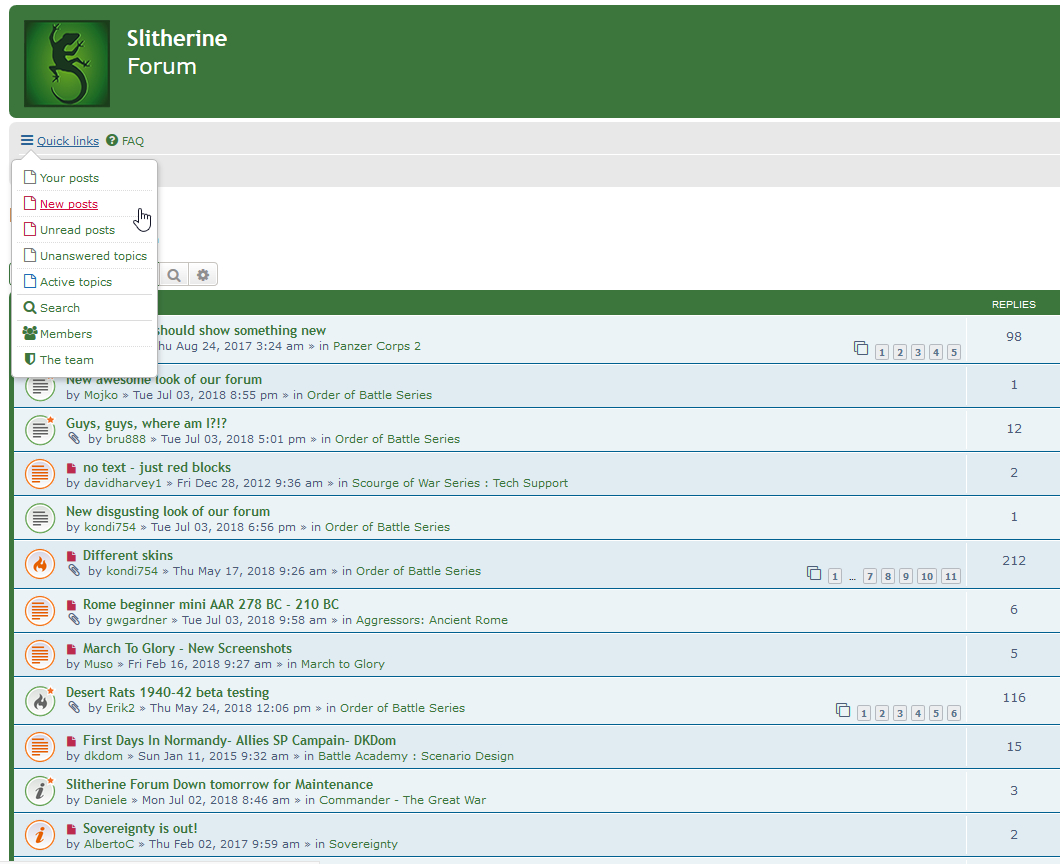Go to page 2 of 'Desert Rats' topic
The width and height of the screenshot is (1060, 864).
[x=882, y=713]
